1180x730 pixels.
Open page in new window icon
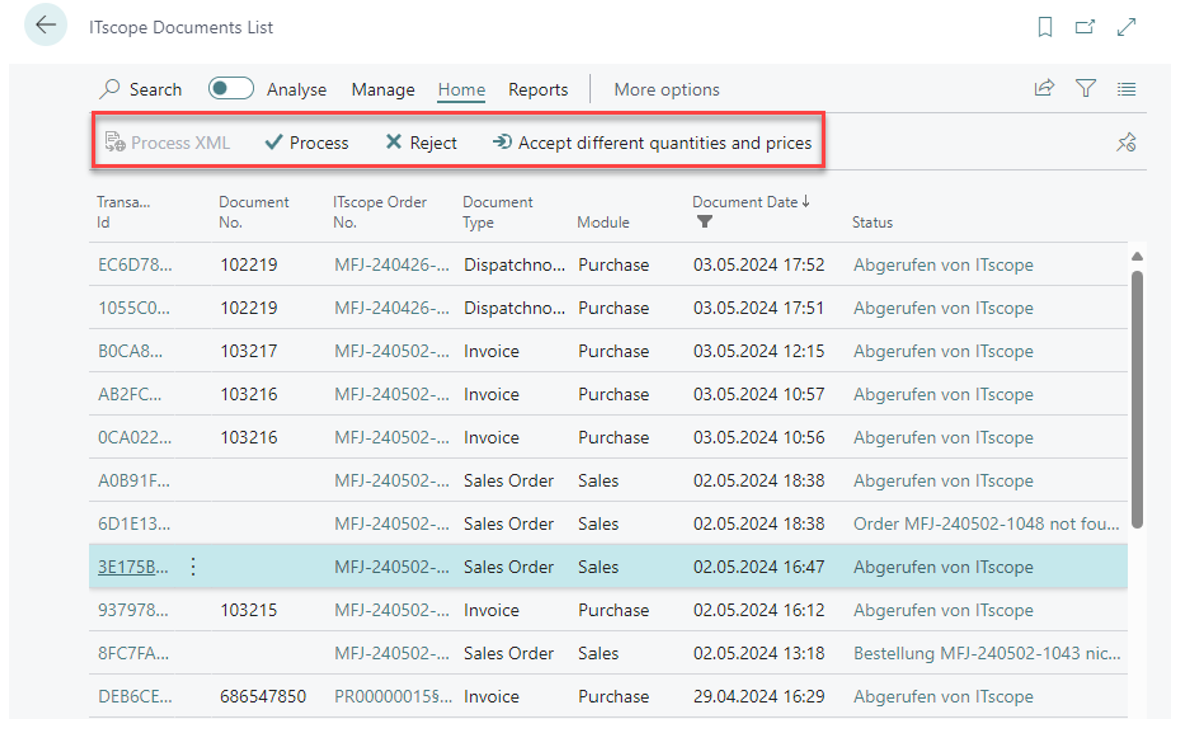pyautogui.click(x=1085, y=28)
